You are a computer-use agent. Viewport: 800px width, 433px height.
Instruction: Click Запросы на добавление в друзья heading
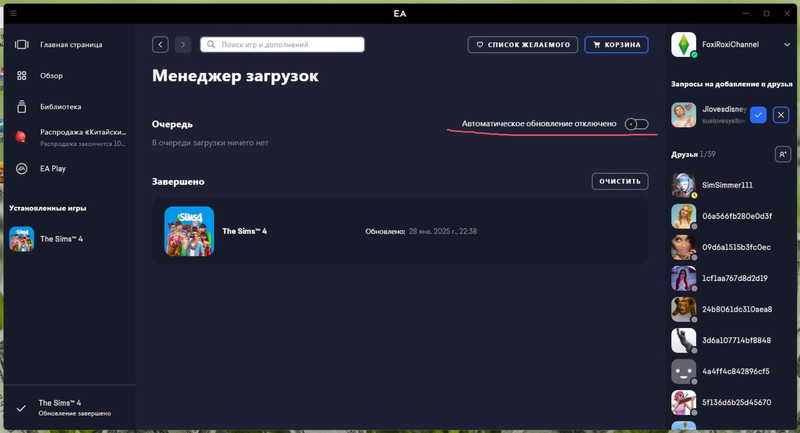point(732,84)
